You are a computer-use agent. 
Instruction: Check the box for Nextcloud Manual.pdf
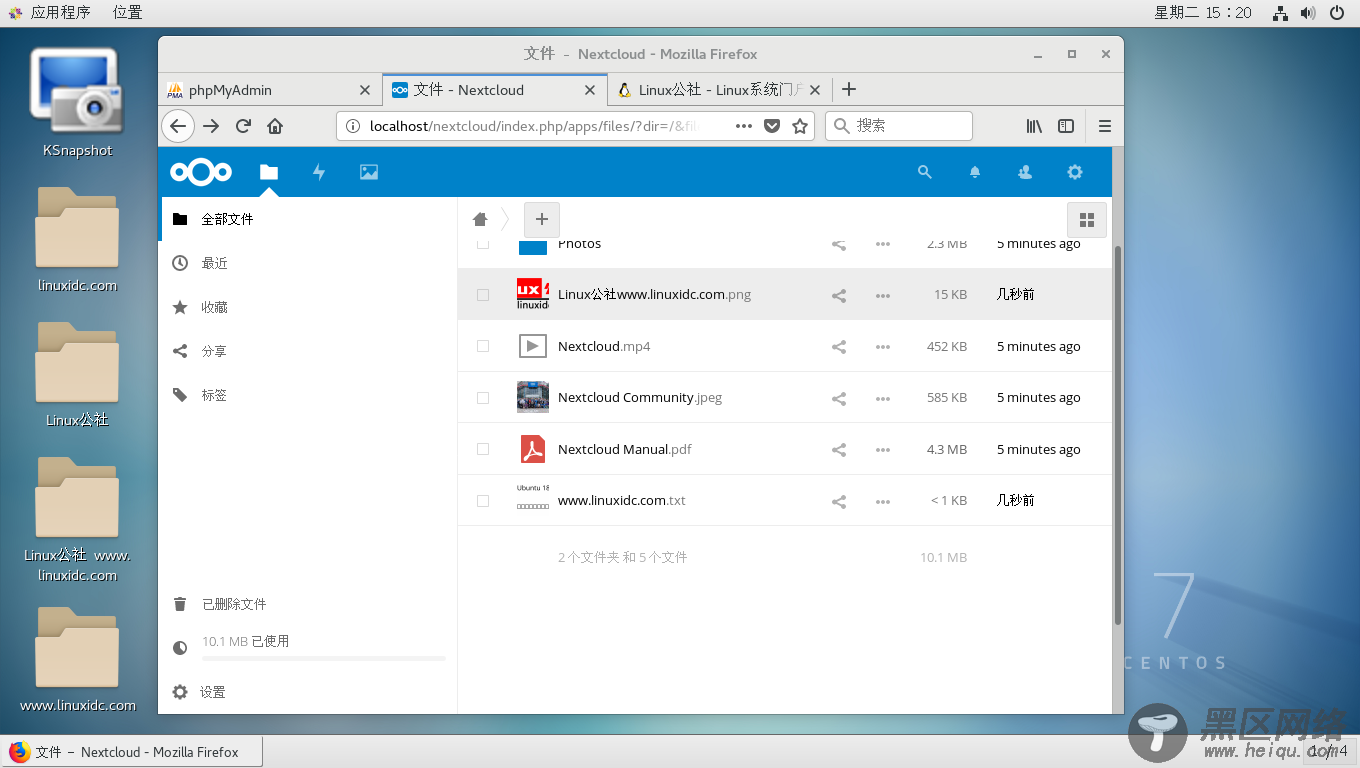click(483, 449)
